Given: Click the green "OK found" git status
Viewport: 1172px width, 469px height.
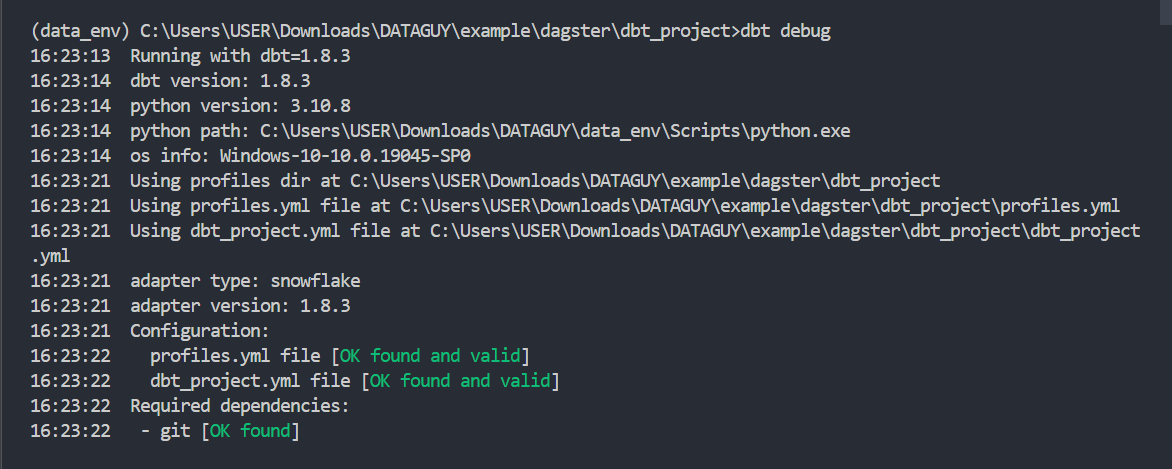Looking at the screenshot, I should click(250, 431).
